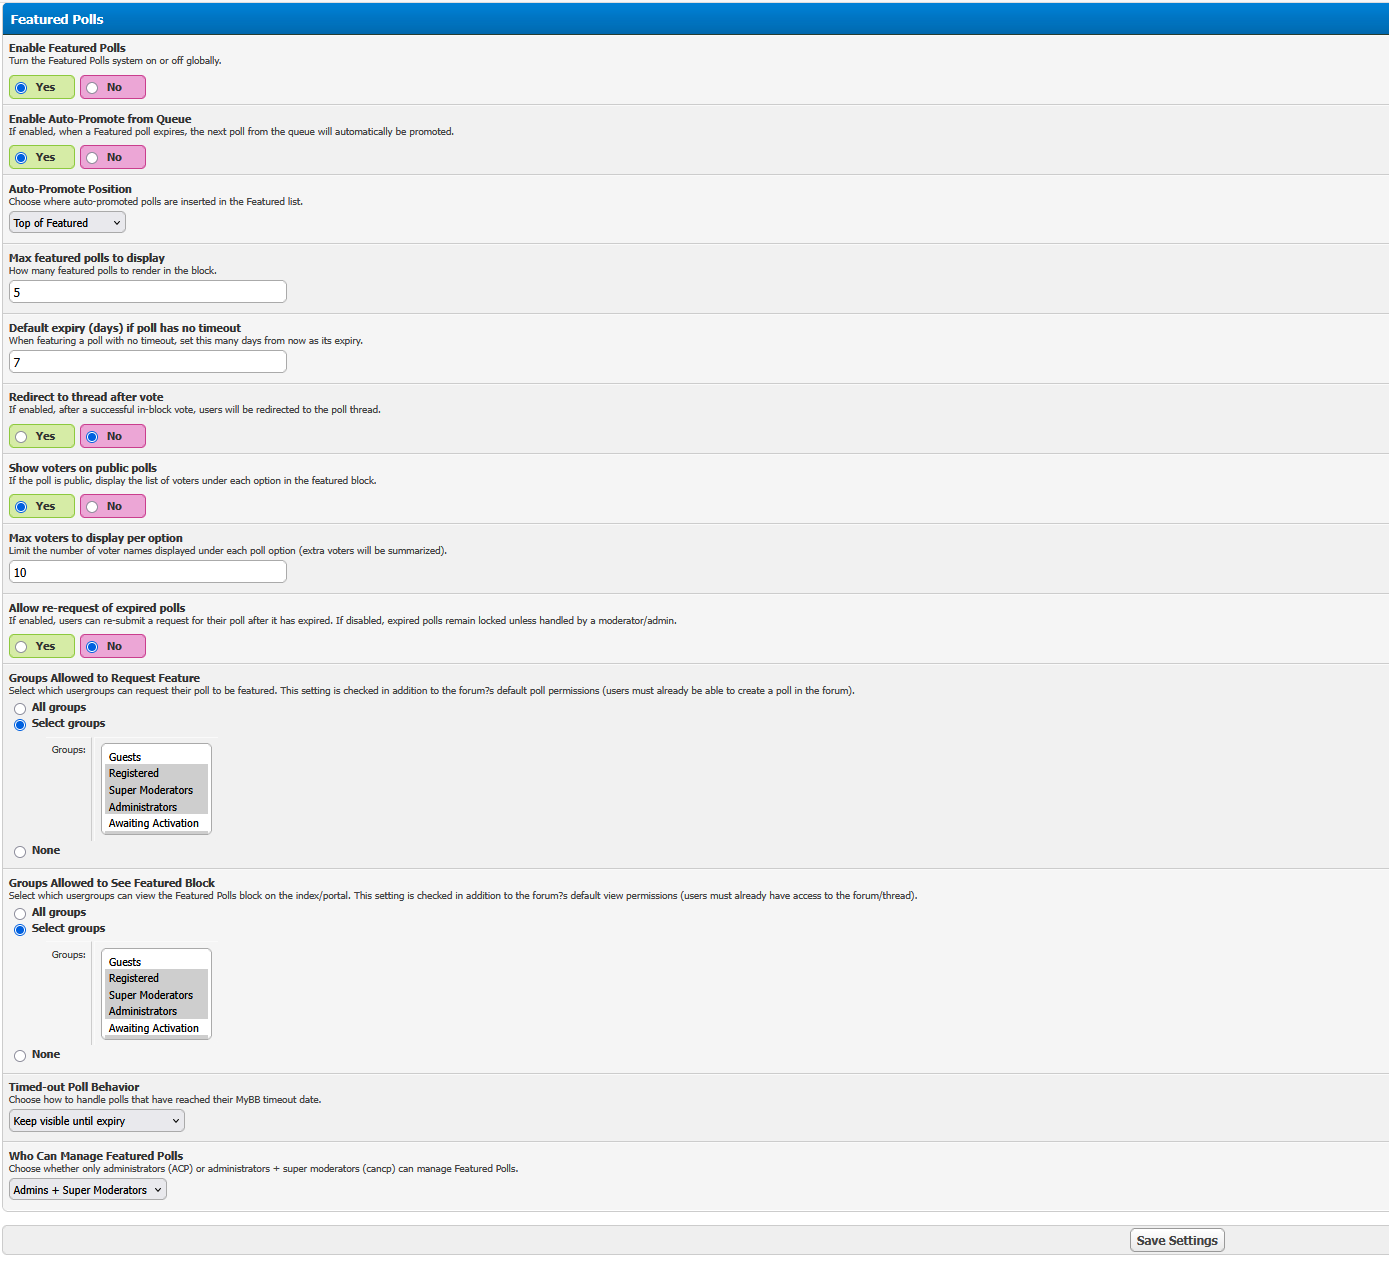Open the Auto-Promote Position dropdown

[x=67, y=223]
